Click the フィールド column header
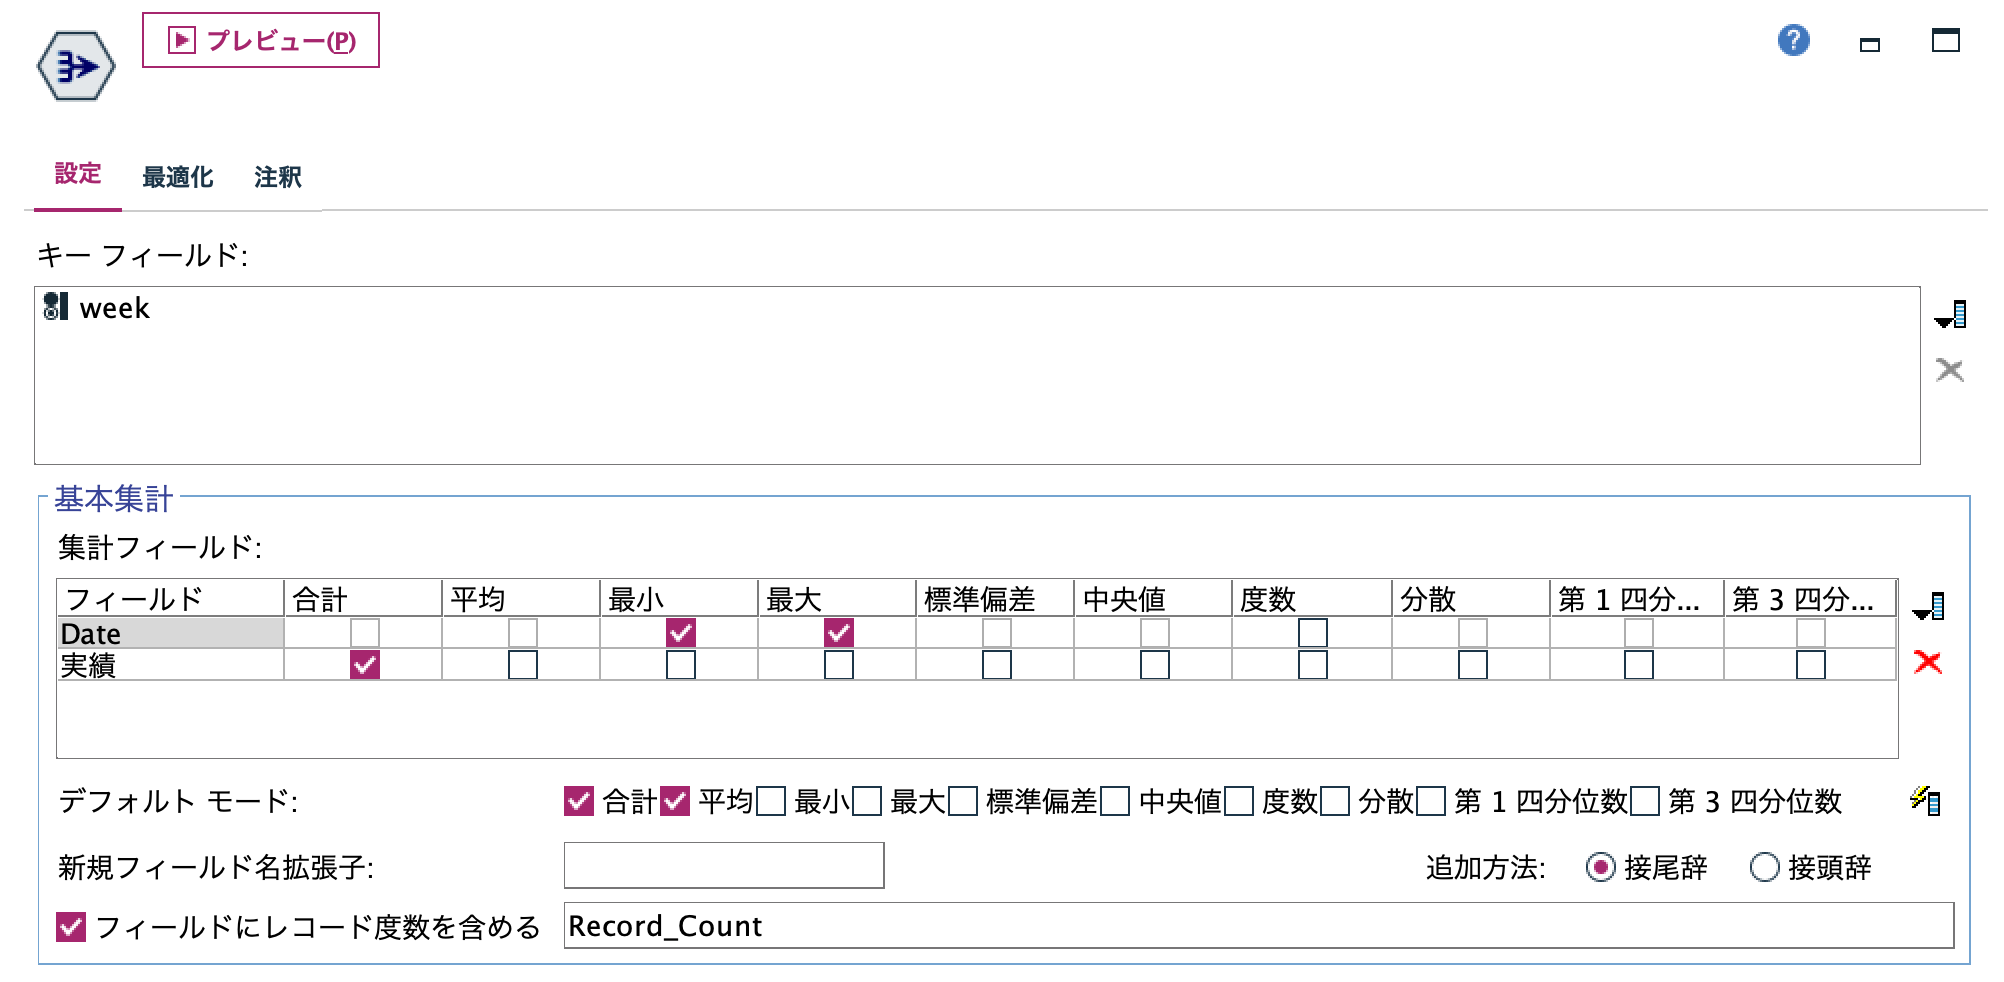This screenshot has width=2004, height=982. pos(170,599)
